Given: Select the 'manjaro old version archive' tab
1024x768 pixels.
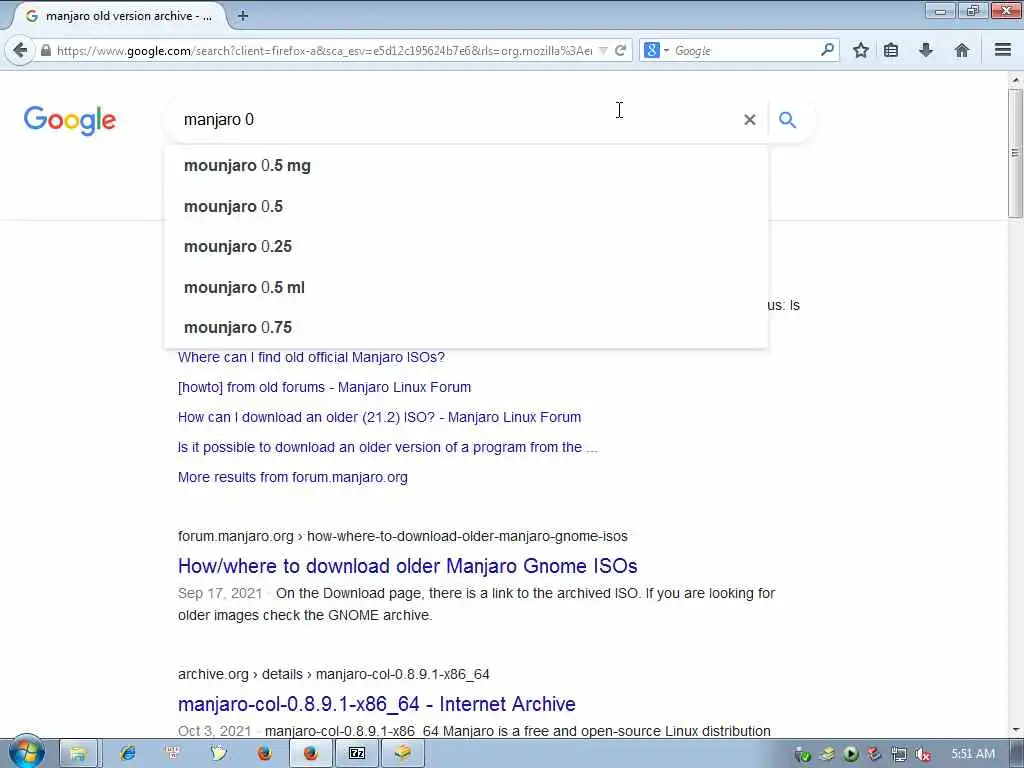Looking at the screenshot, I should click(x=119, y=16).
